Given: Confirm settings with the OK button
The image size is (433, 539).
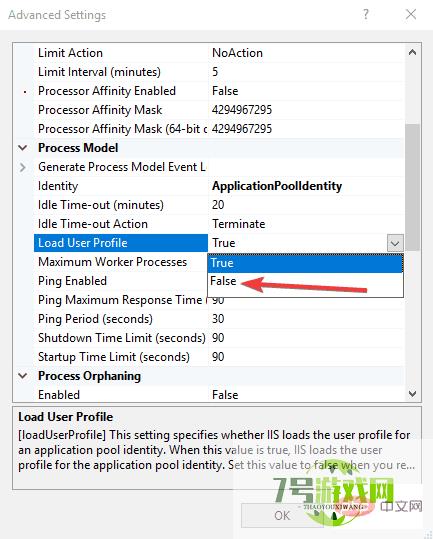Looking at the screenshot, I should click(x=282, y=516).
